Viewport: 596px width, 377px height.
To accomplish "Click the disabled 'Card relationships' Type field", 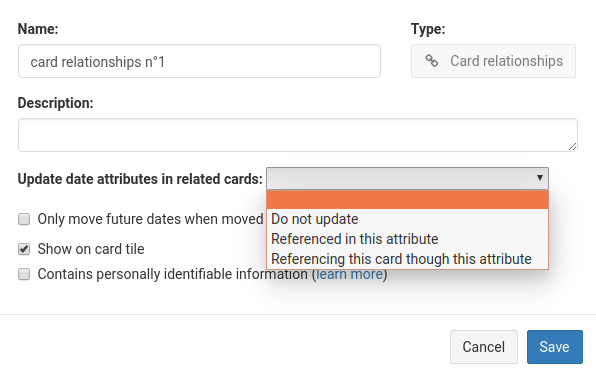I will (493, 61).
